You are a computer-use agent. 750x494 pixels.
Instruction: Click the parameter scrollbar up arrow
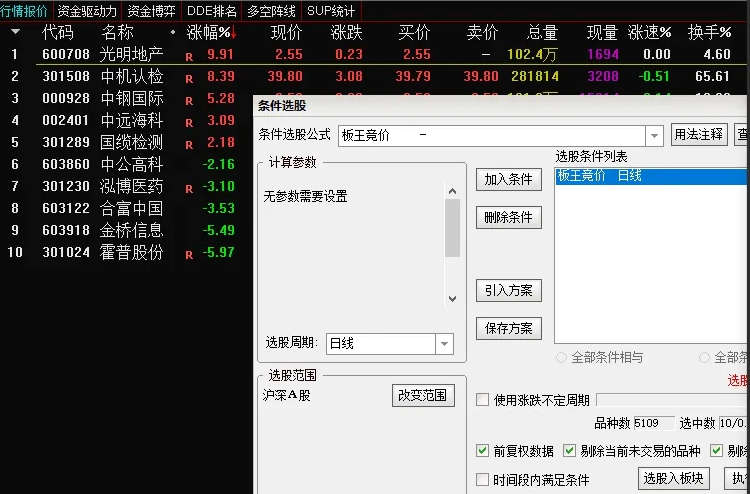tap(452, 192)
